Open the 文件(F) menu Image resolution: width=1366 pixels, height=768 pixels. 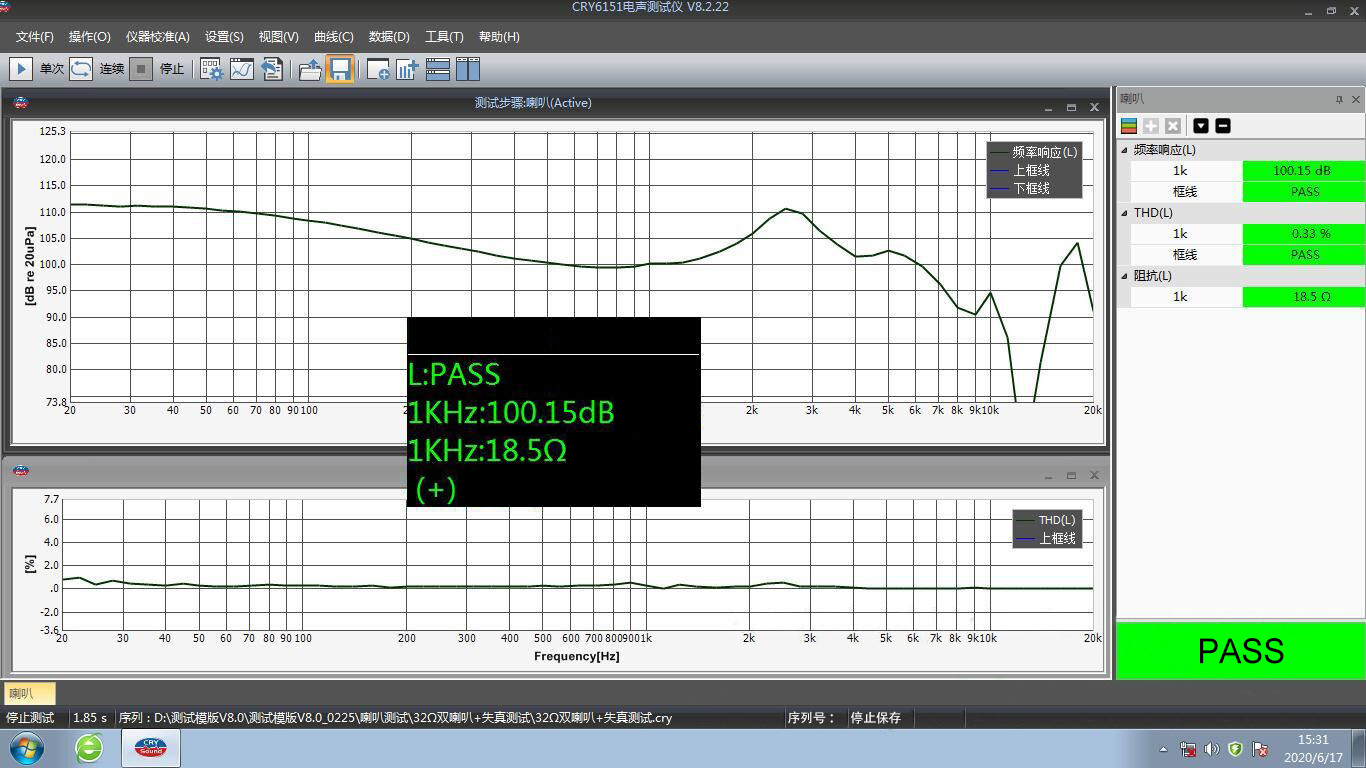35,37
